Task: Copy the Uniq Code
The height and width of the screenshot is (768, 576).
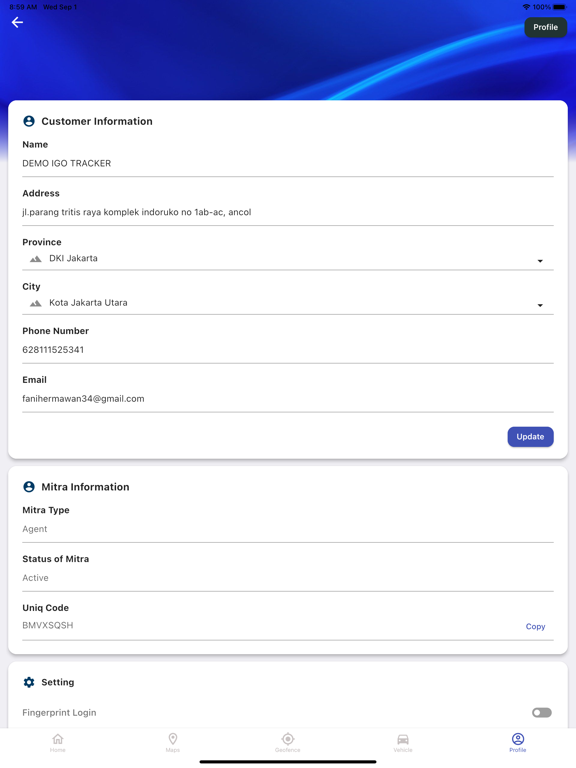Action: [535, 626]
